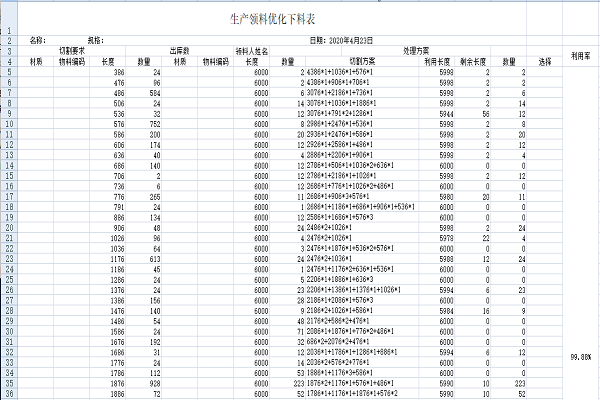Select row header 27

(x=9, y=300)
